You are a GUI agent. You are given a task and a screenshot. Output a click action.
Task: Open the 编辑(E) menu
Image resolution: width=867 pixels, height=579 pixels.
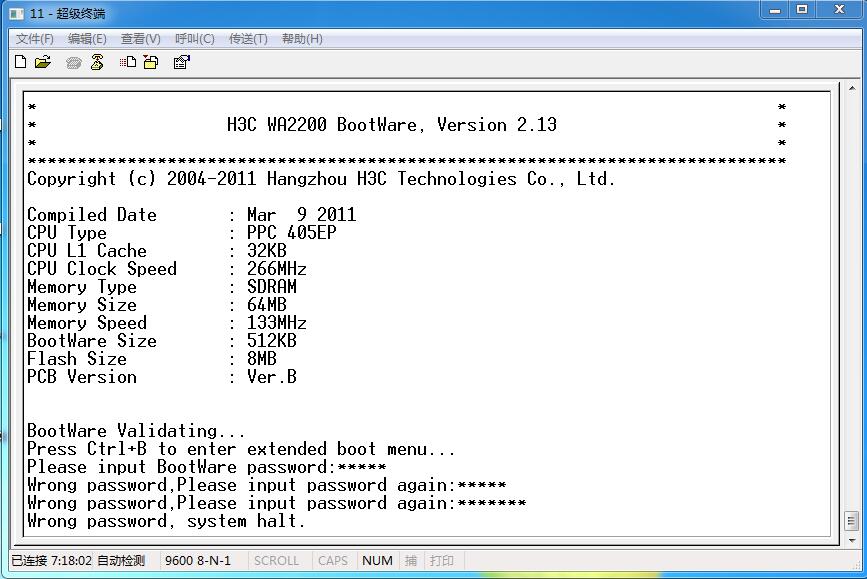click(87, 39)
